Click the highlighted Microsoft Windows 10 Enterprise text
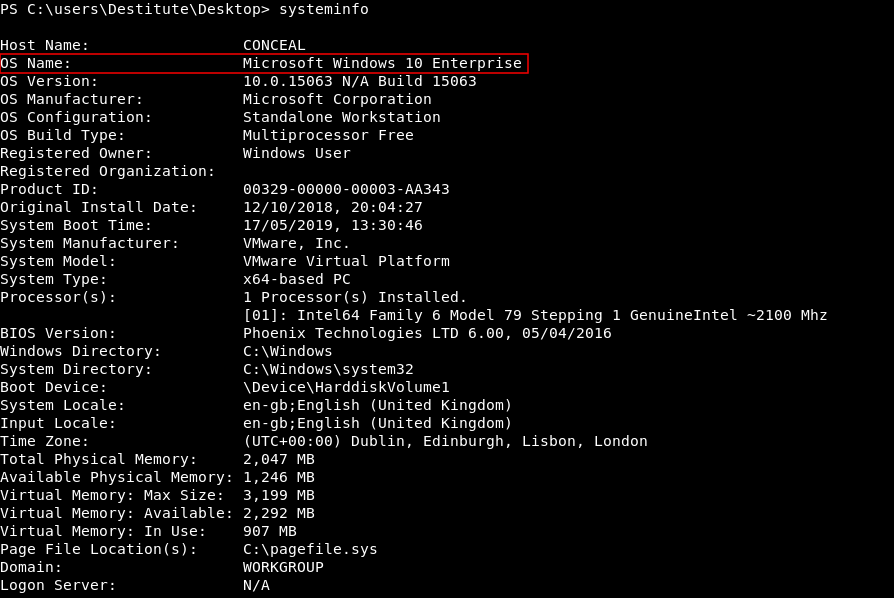 [382, 63]
